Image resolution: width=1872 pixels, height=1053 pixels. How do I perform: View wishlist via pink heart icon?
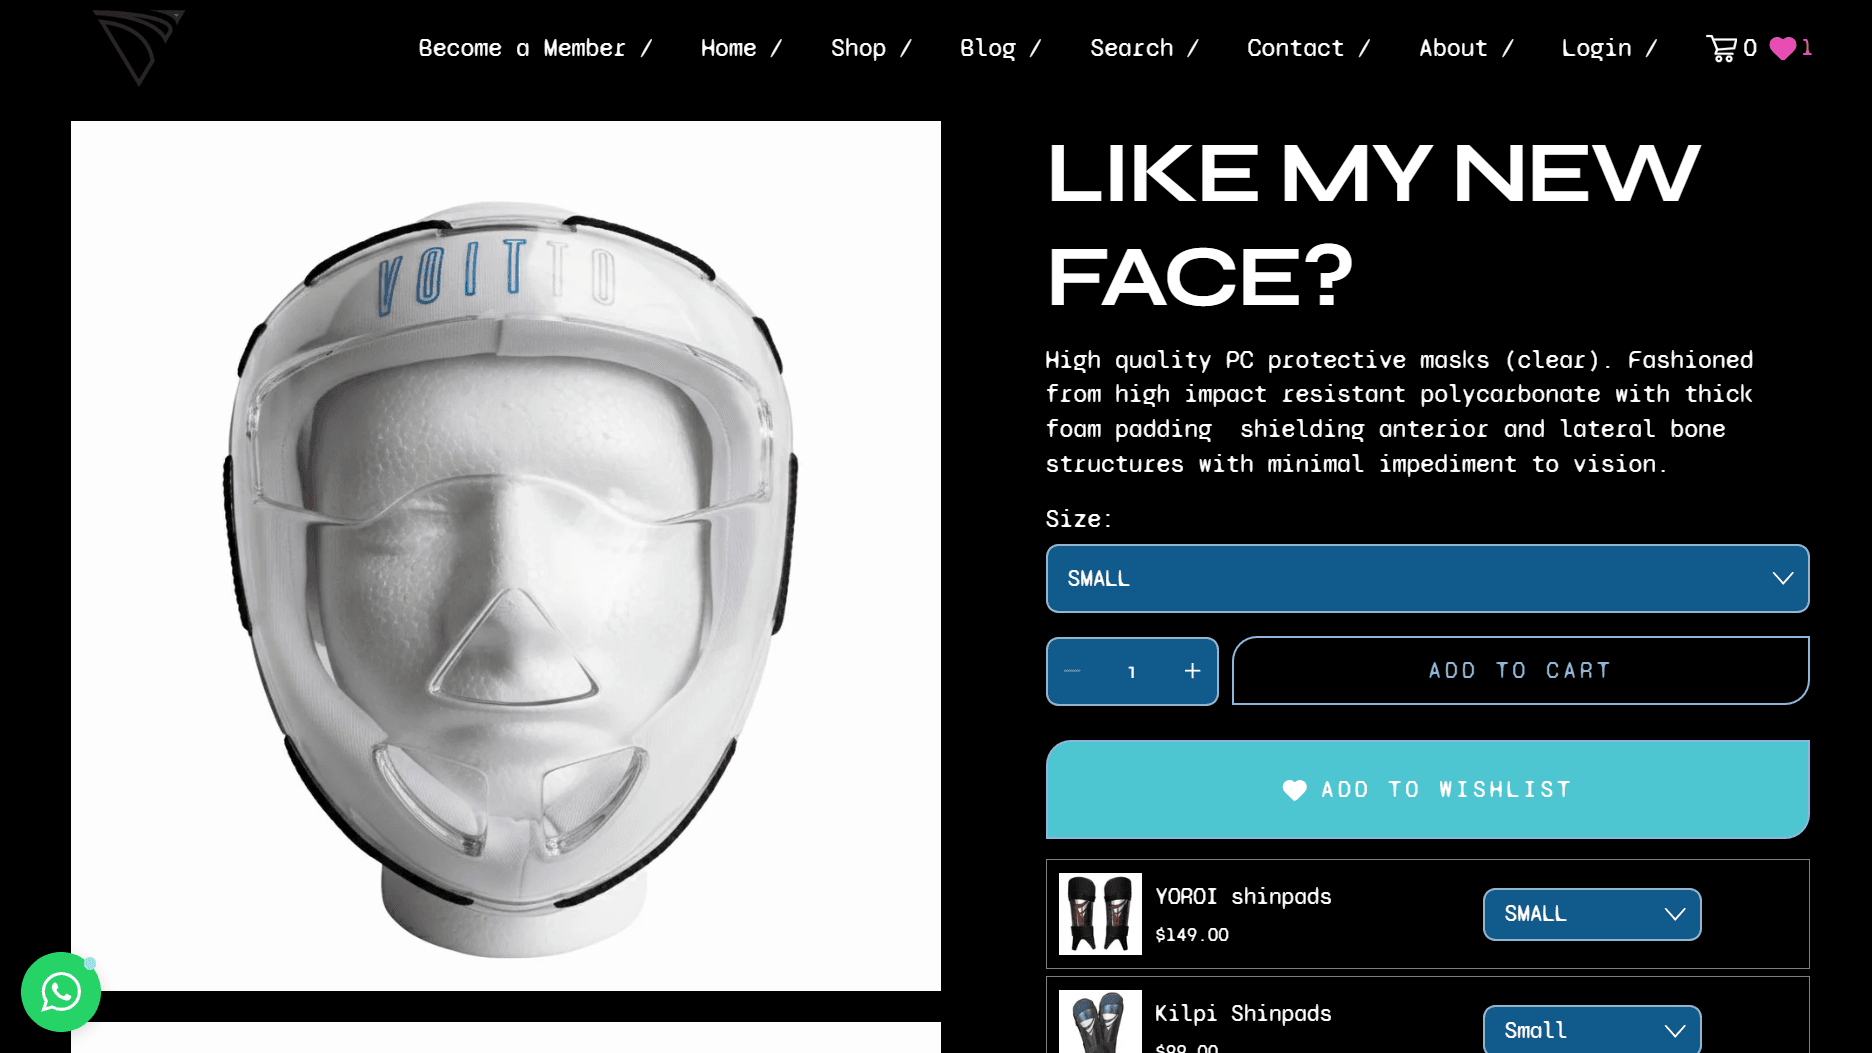click(1782, 48)
